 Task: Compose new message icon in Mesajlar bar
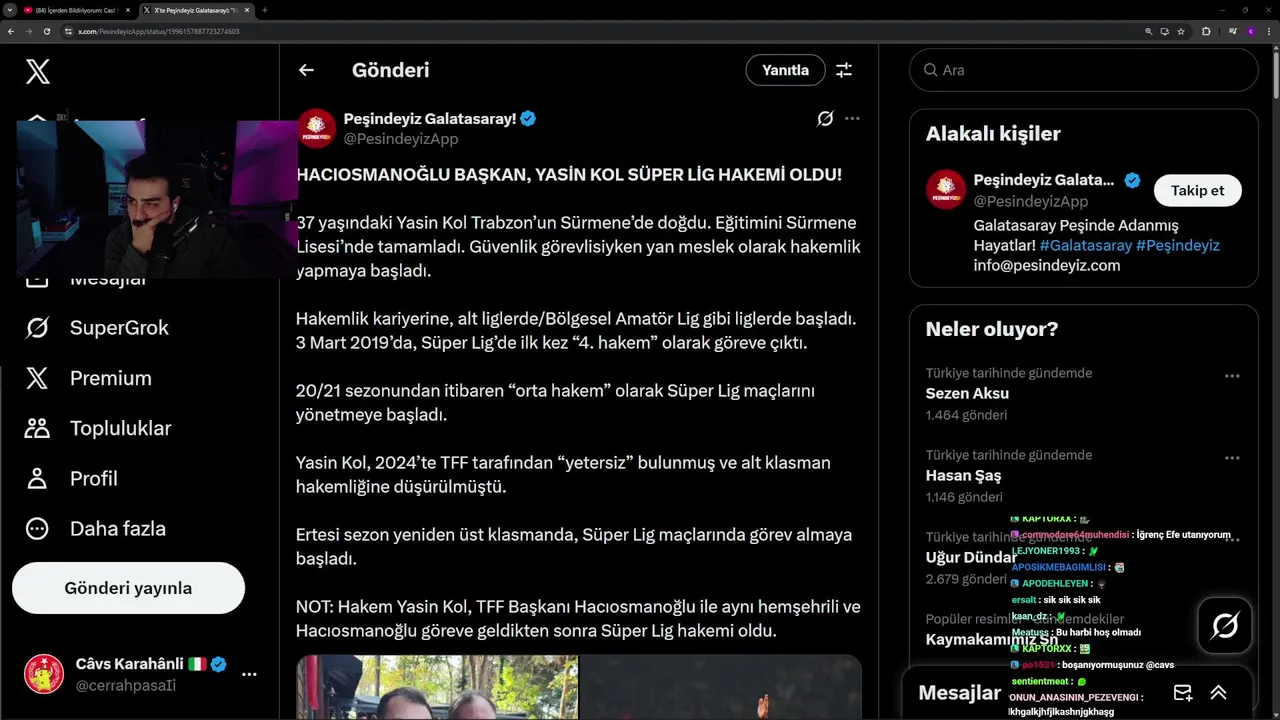coord(1183,692)
